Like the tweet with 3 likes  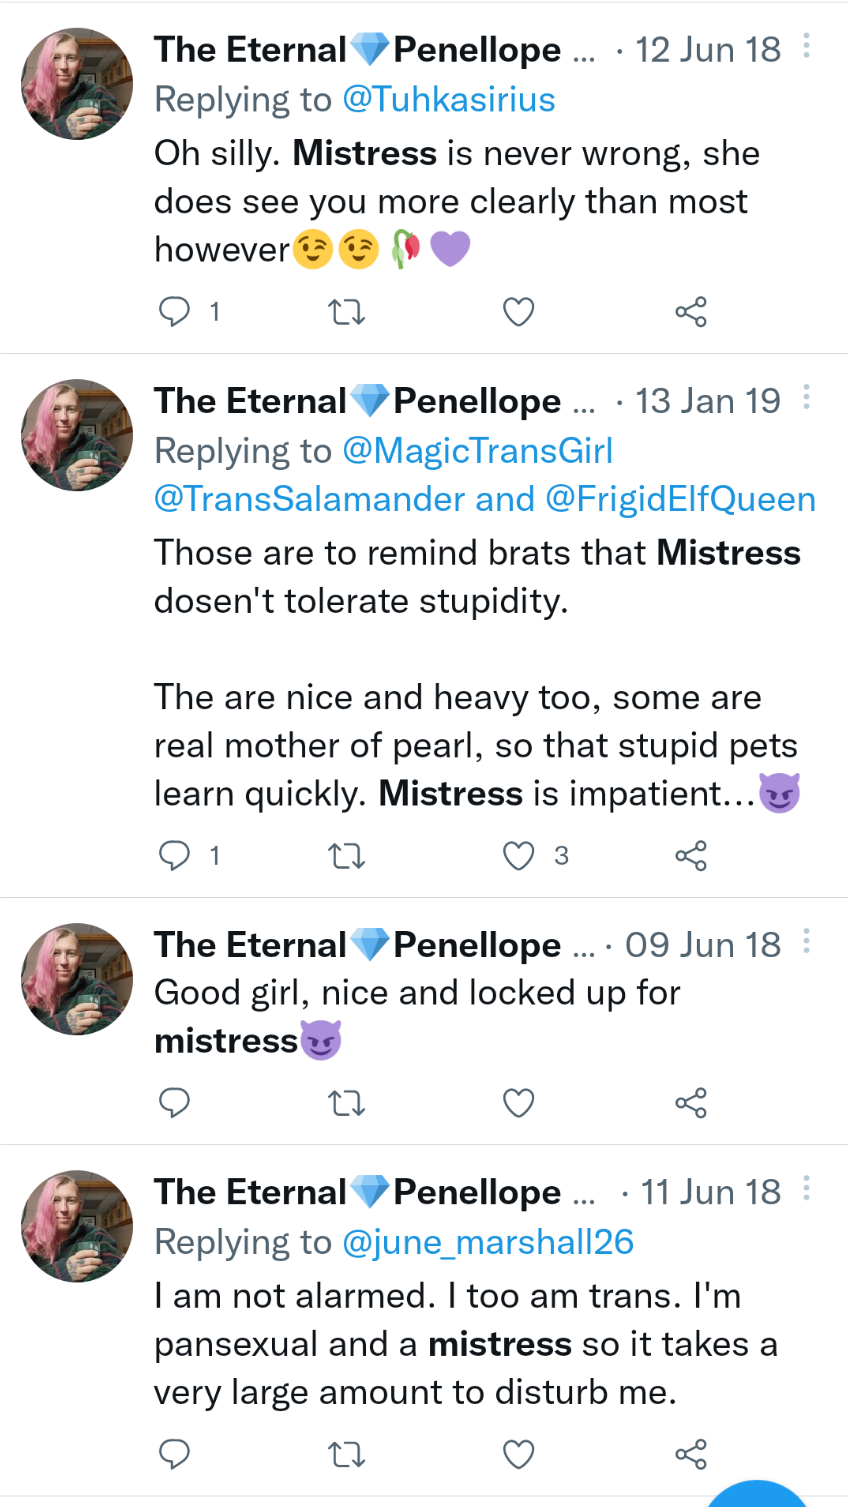[x=518, y=856]
